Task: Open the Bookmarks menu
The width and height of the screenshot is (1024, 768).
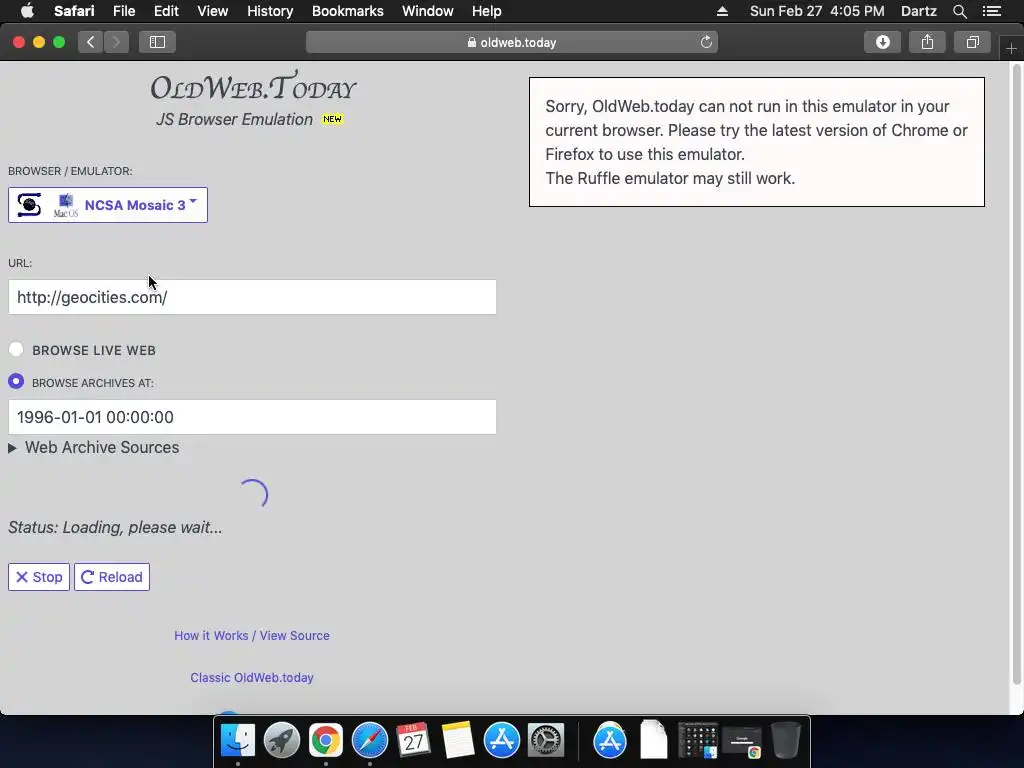Action: point(347,11)
